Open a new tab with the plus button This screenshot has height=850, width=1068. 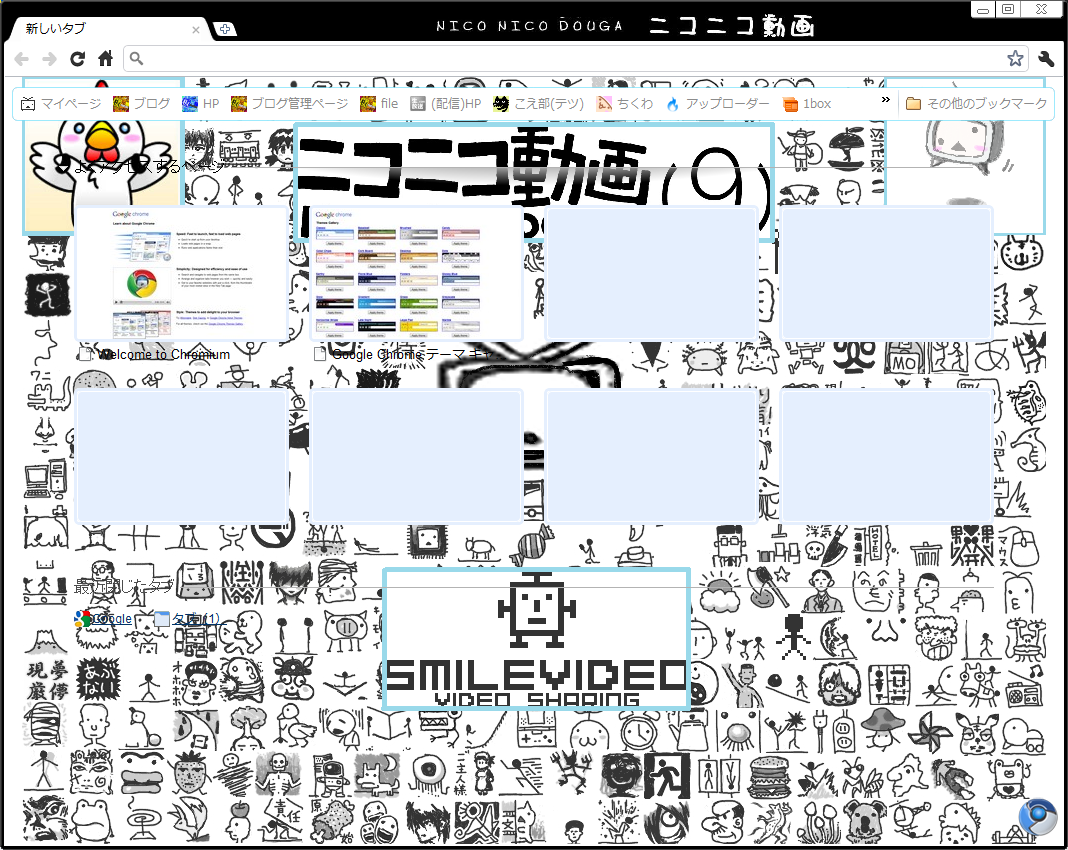224,29
